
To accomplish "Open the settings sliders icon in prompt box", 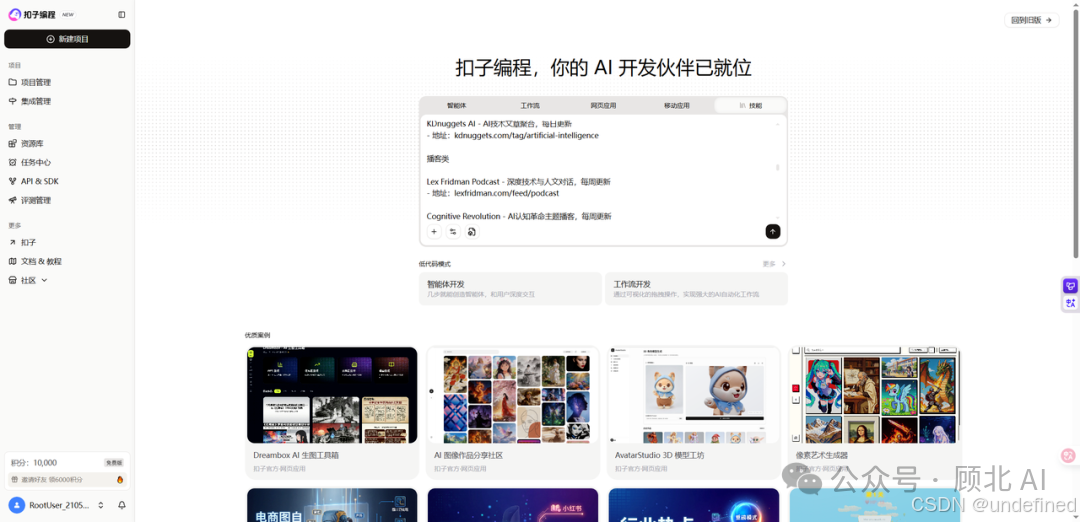I will tap(453, 232).
